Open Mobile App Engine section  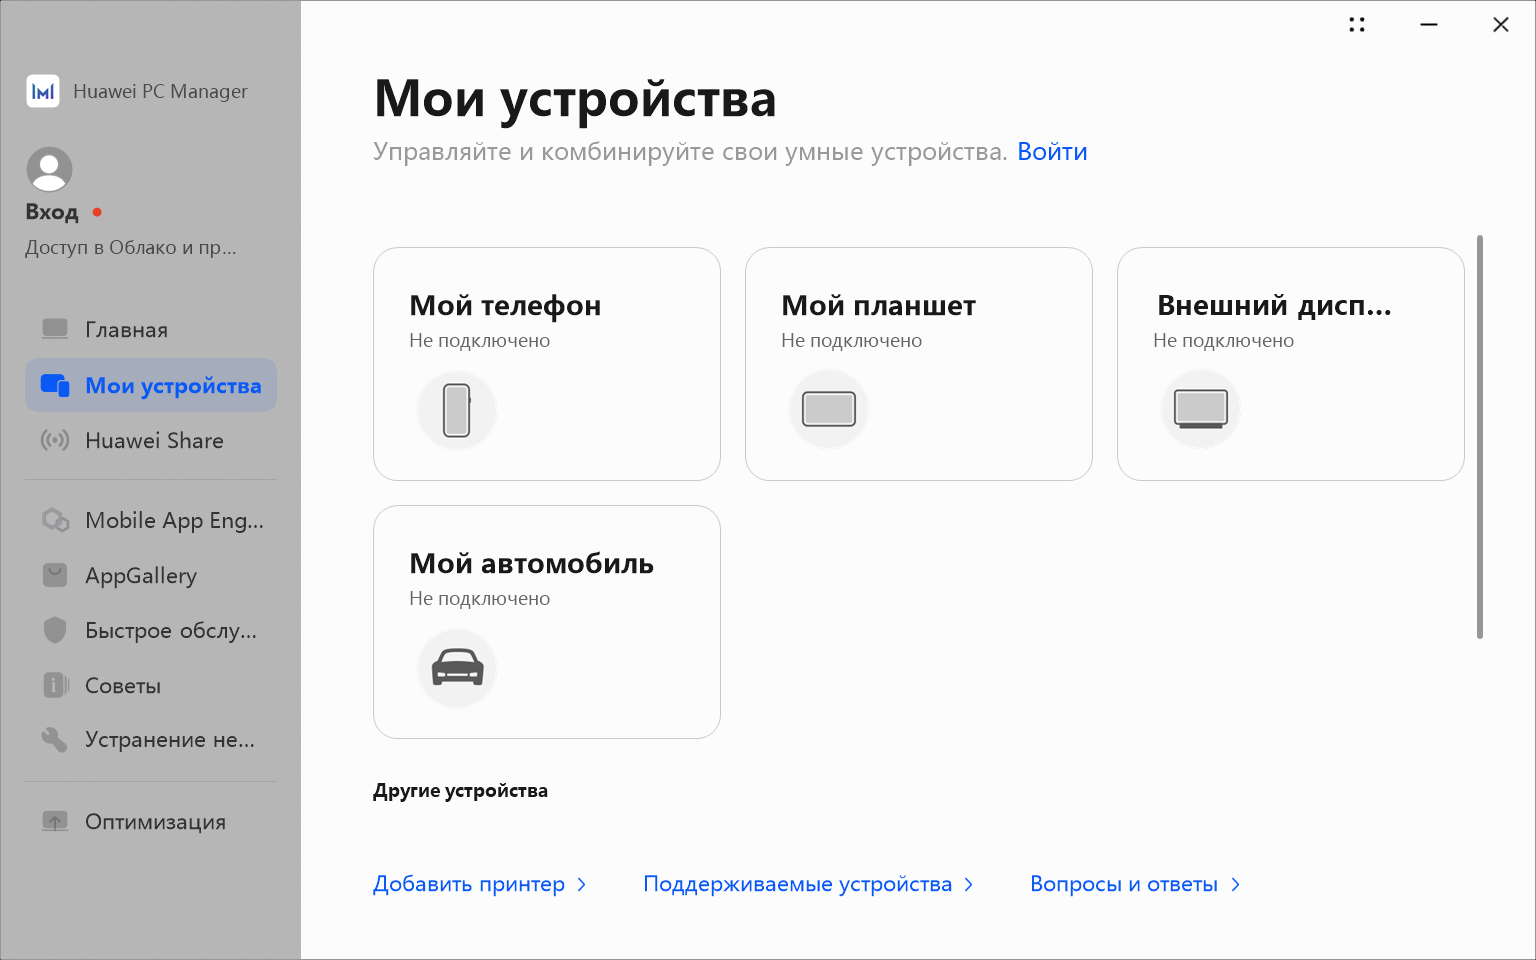coord(151,520)
